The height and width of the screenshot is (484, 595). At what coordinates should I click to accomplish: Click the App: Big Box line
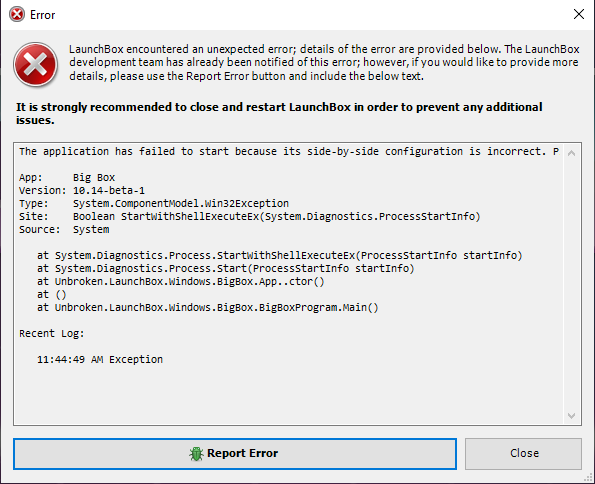click(67, 178)
